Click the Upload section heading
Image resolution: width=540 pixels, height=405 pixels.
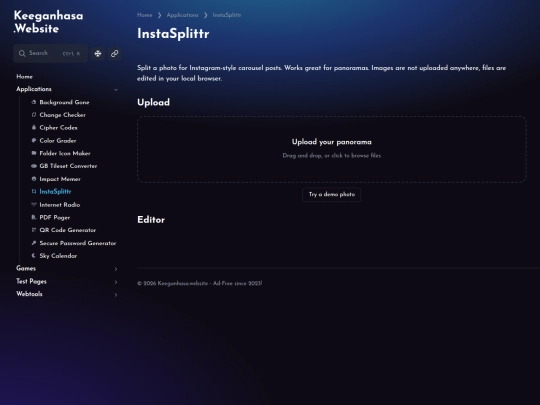(153, 102)
